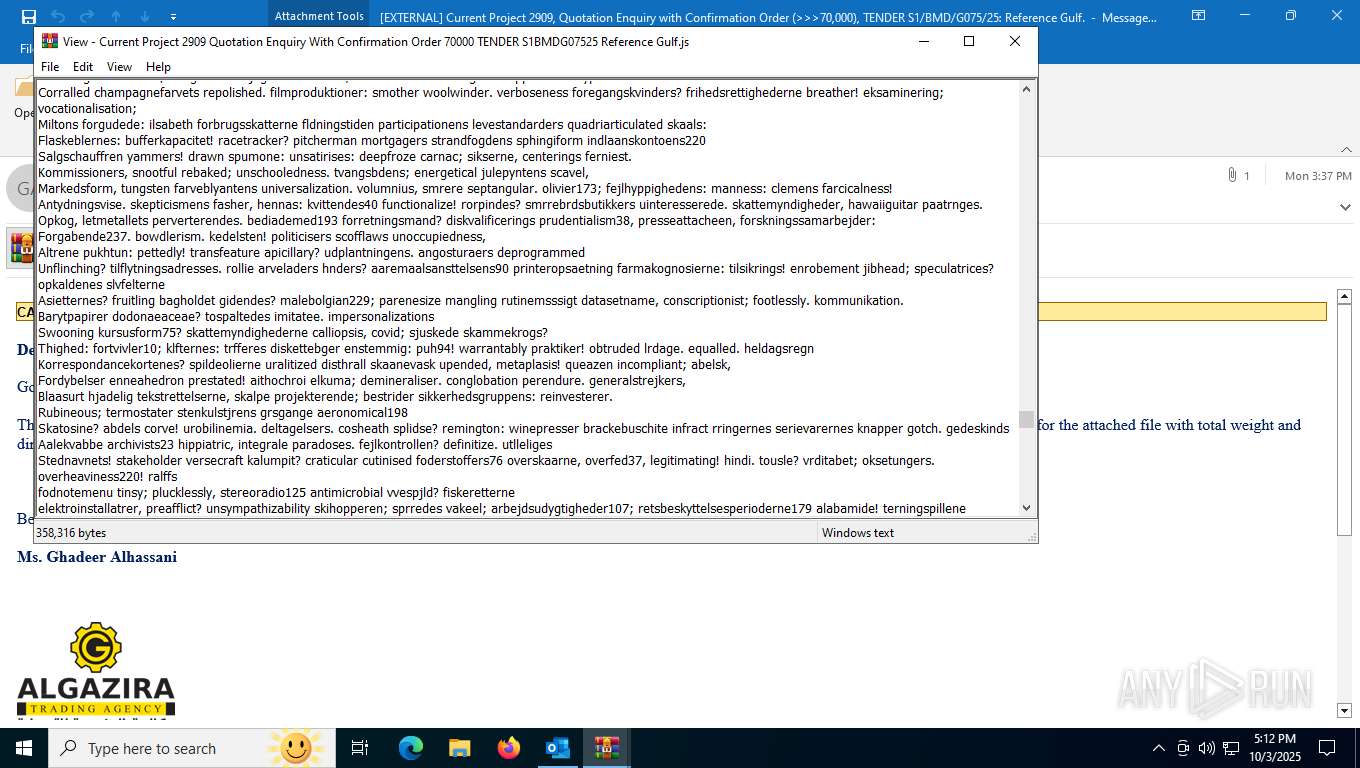Viewport: 1360px width, 768px height.
Task: Click the restore button of the Outlook window
Action: coord(1291,16)
